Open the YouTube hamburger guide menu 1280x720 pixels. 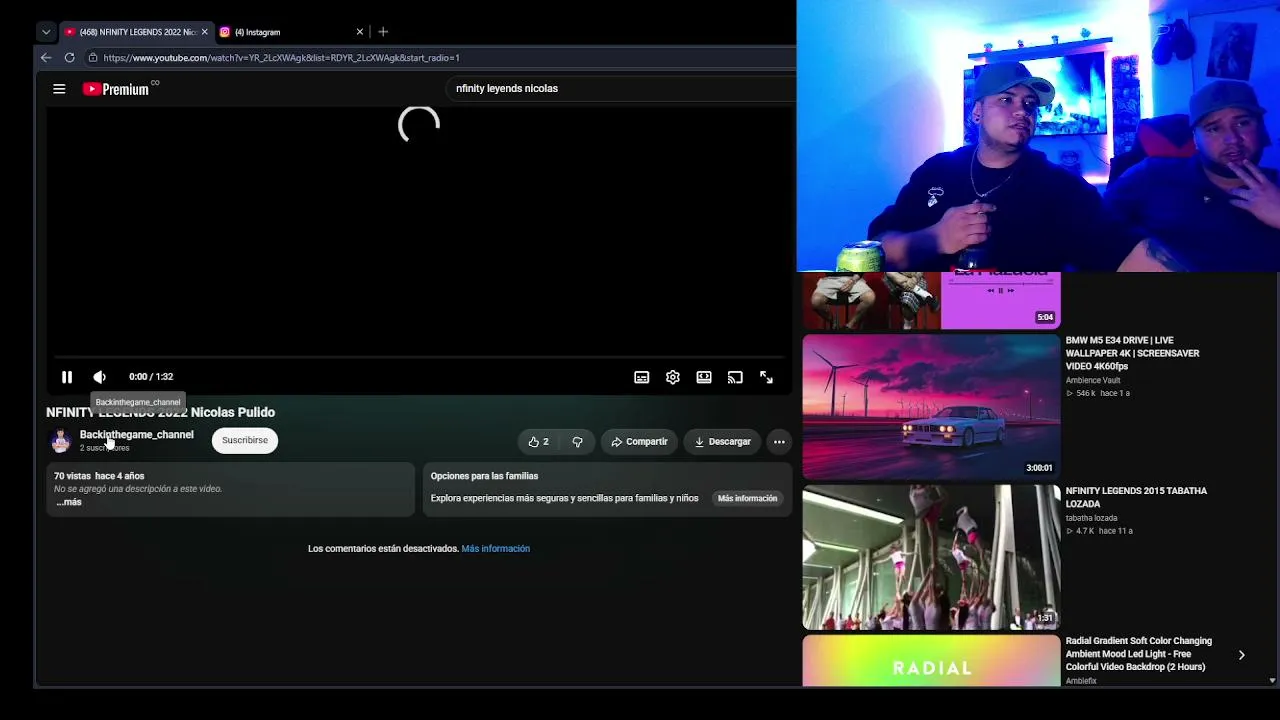[59, 89]
